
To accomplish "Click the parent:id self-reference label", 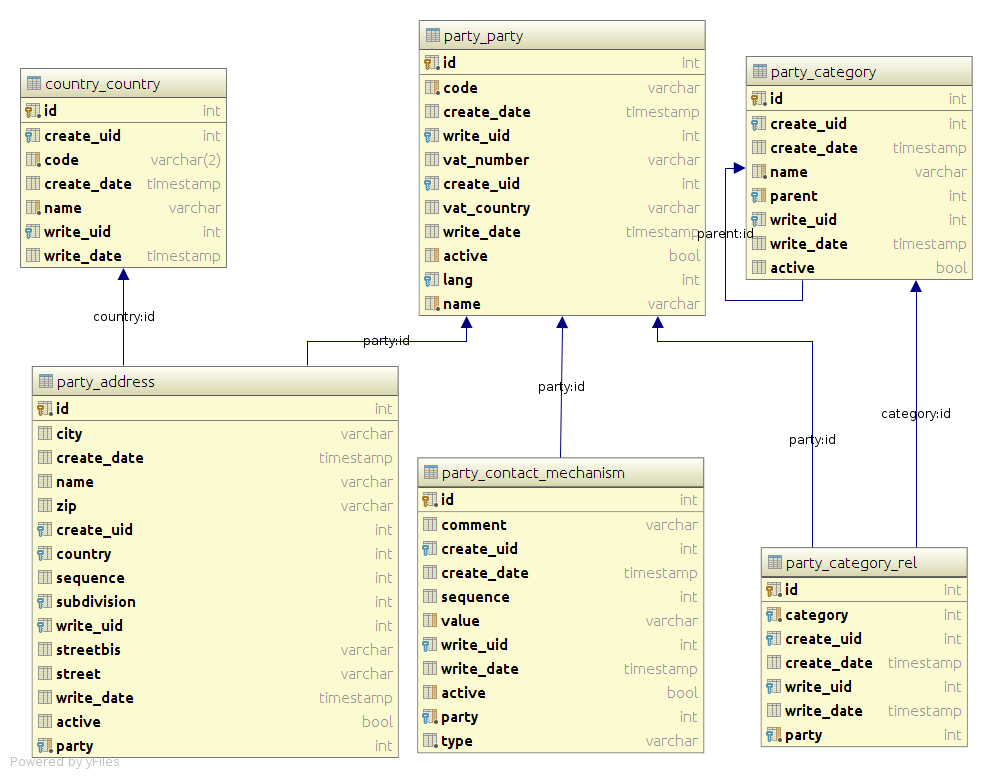I will click(725, 234).
